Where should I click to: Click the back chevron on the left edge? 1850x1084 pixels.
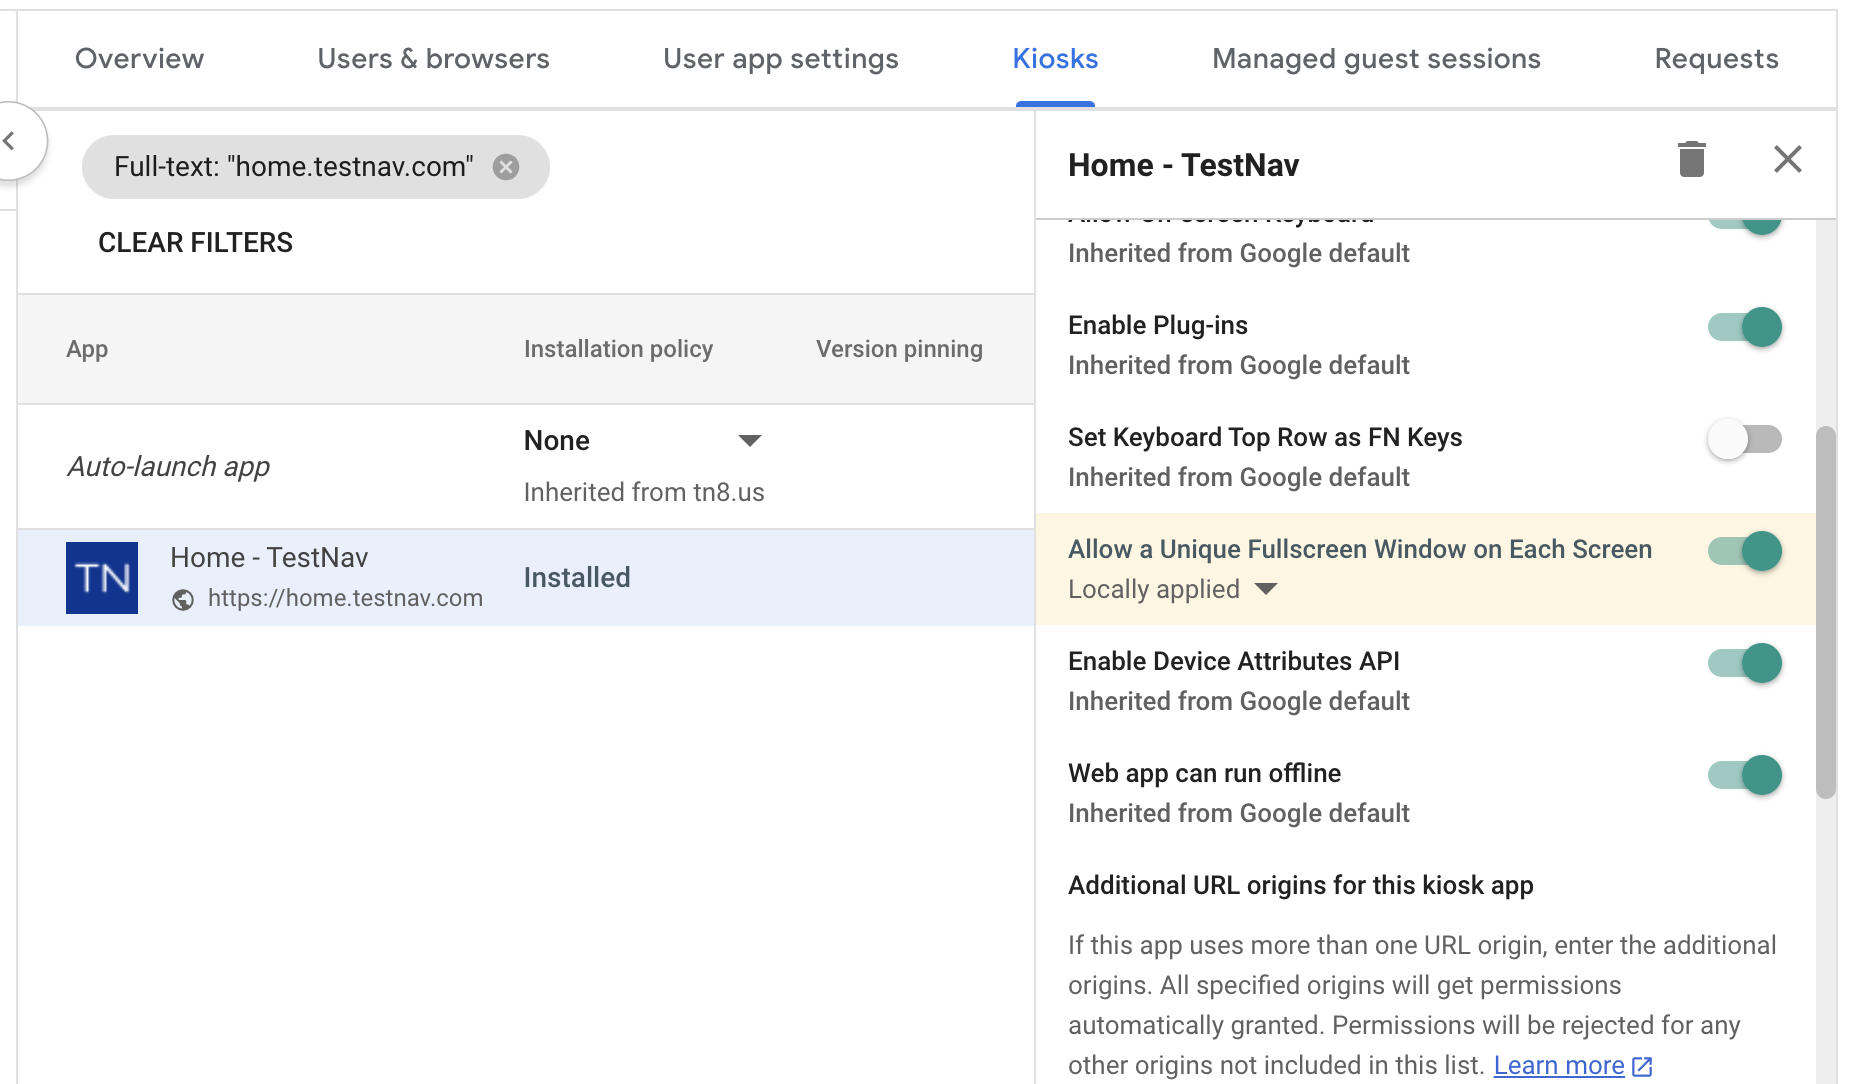pos(15,140)
